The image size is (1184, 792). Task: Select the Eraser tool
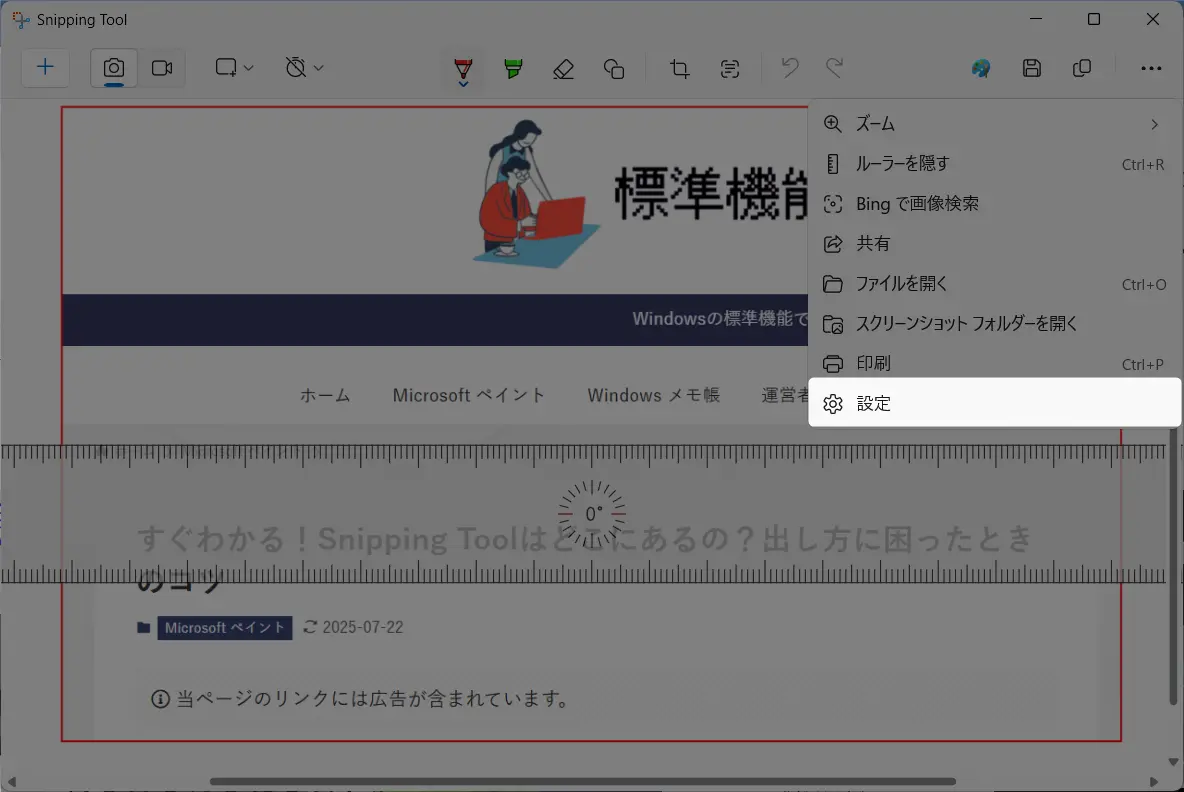(x=563, y=69)
